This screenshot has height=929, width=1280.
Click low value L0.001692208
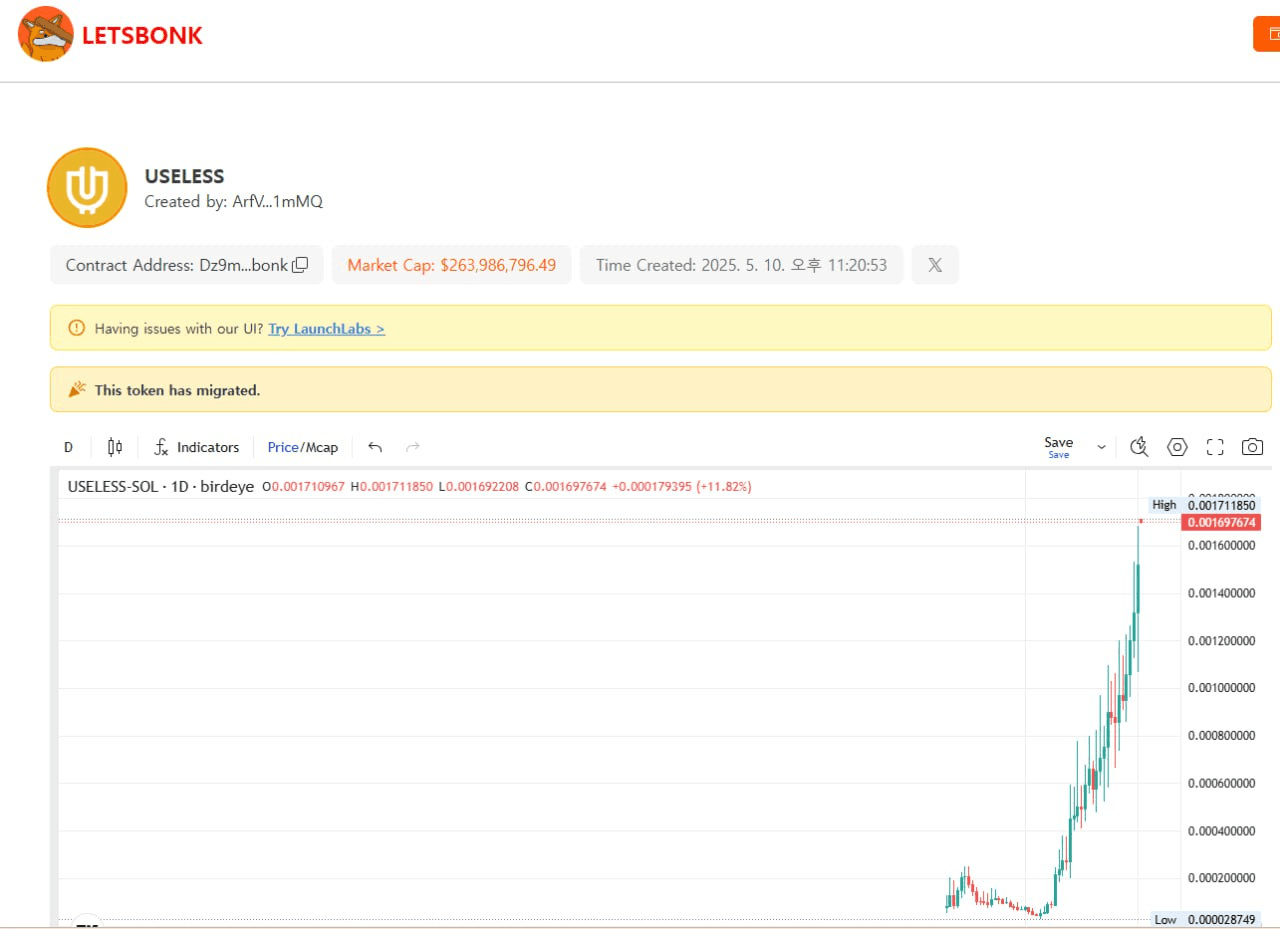[x=478, y=487]
